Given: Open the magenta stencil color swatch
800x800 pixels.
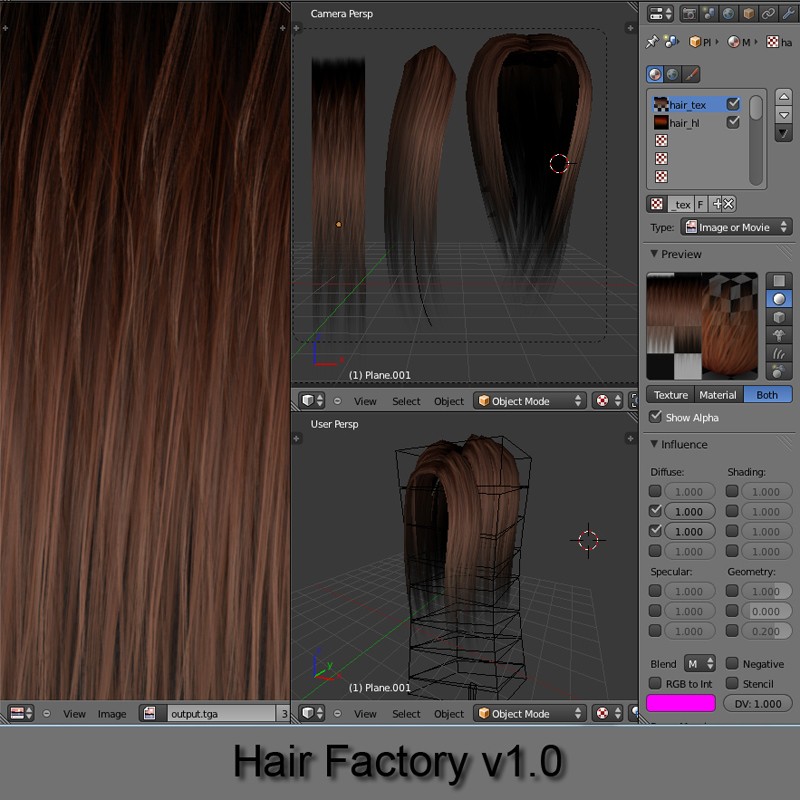Looking at the screenshot, I should (x=680, y=702).
